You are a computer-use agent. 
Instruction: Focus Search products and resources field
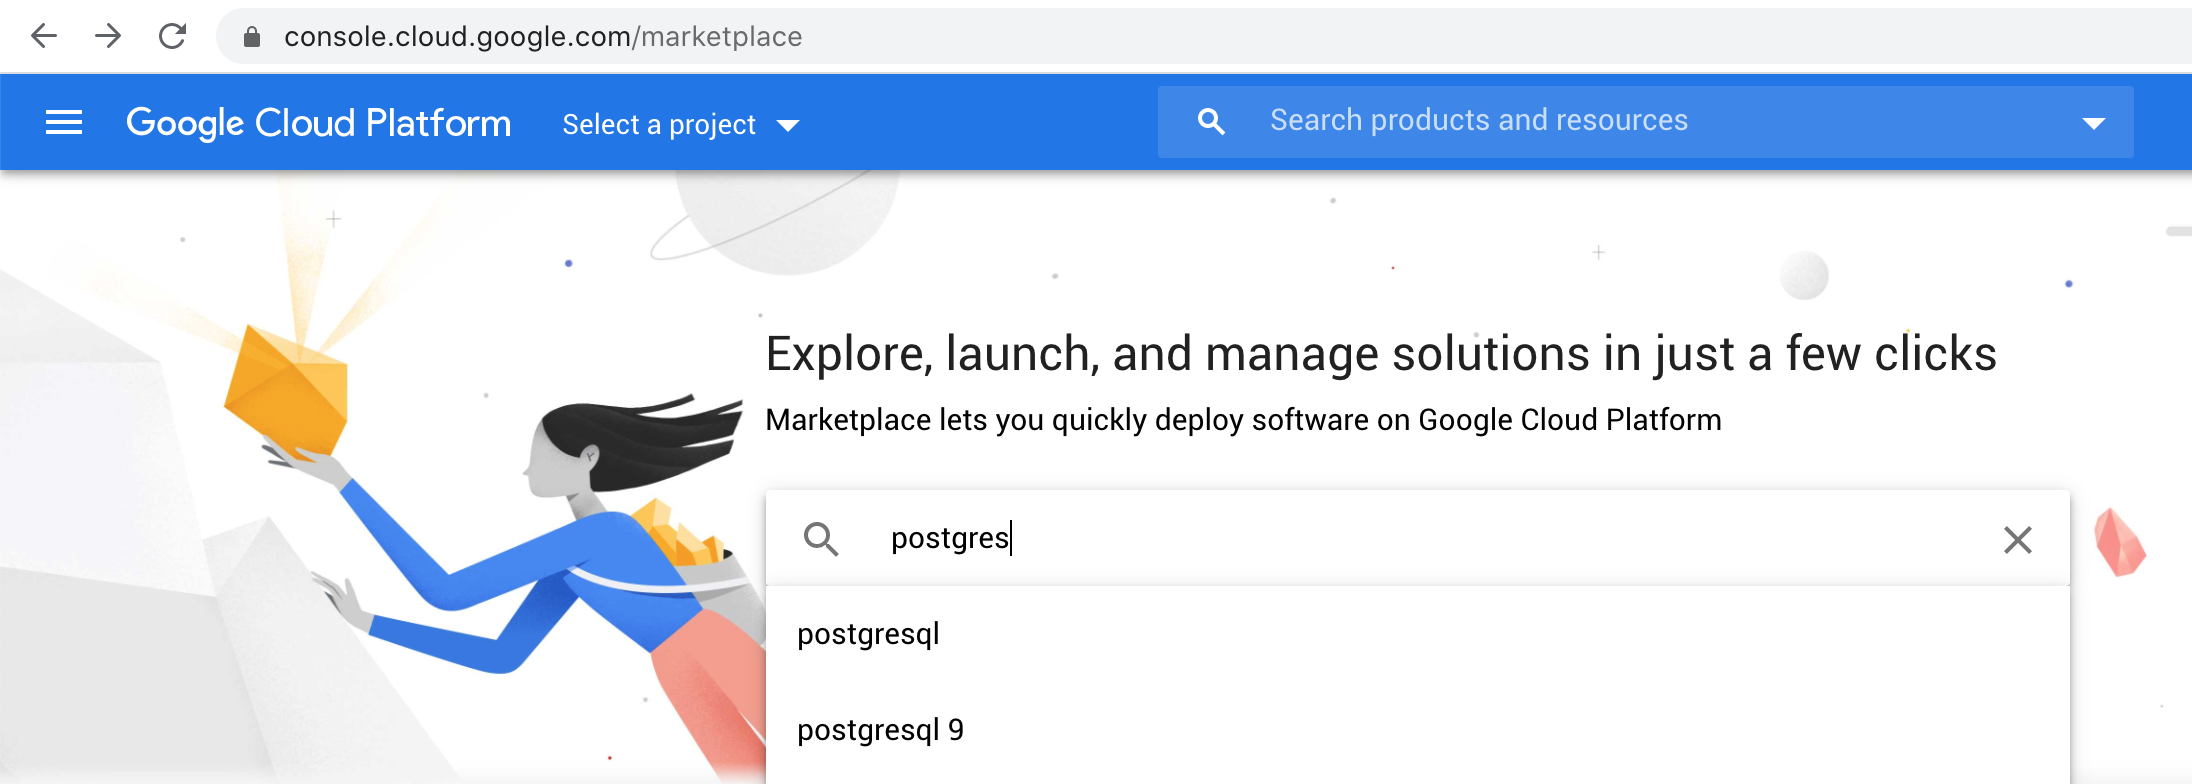(1645, 121)
